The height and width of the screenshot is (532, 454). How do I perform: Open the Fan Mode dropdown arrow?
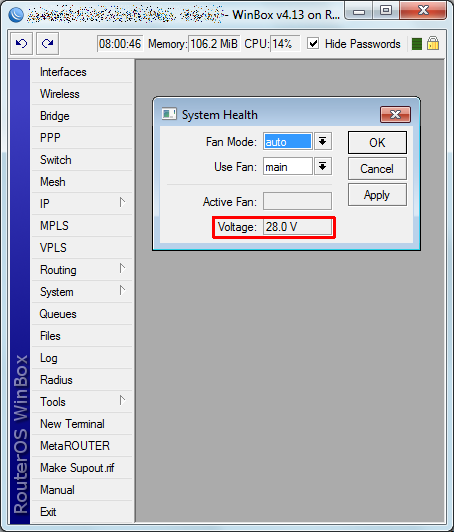[323, 141]
